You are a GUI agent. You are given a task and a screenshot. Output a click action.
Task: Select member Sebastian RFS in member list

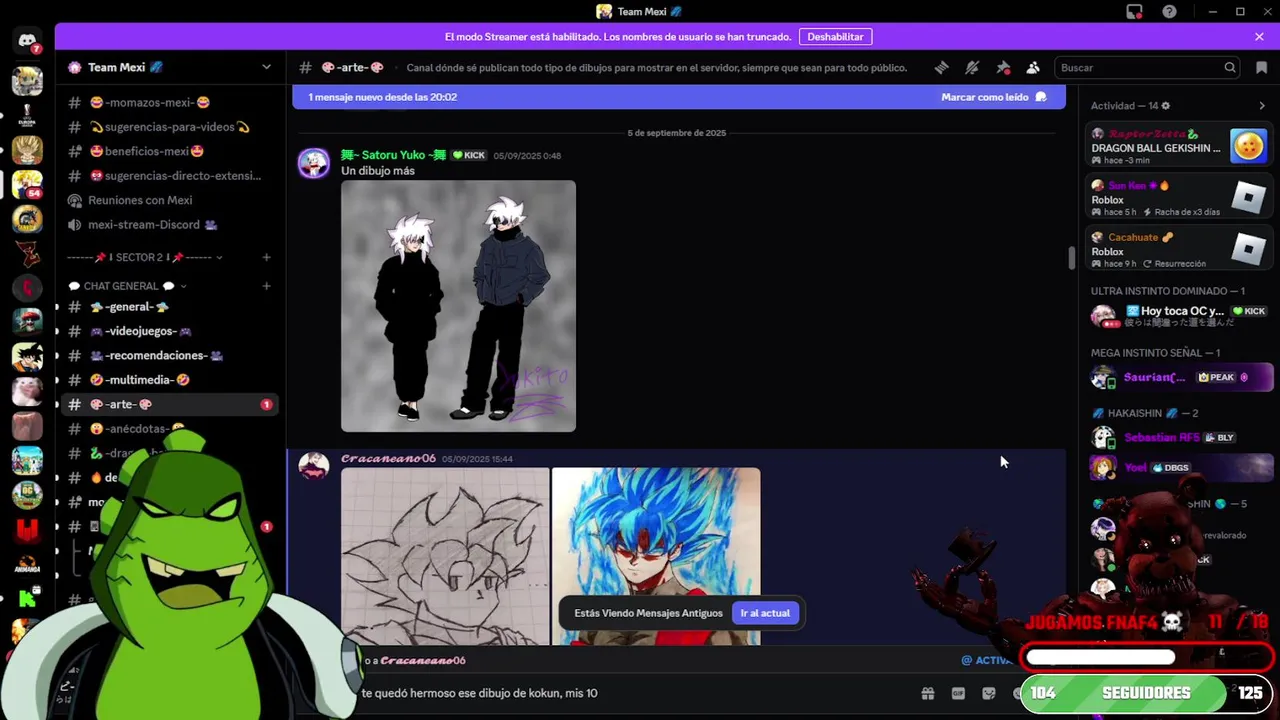[1179, 437]
